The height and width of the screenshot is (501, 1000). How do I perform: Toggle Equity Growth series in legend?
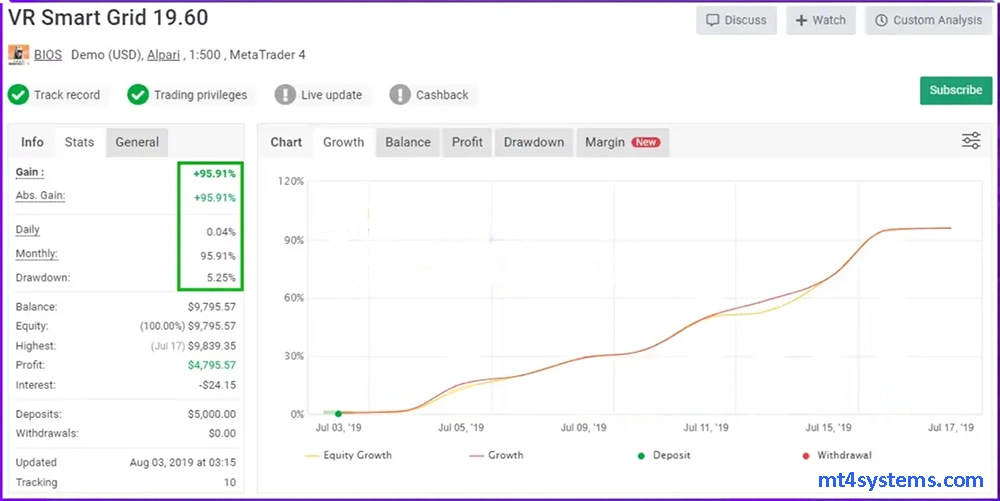(347, 455)
